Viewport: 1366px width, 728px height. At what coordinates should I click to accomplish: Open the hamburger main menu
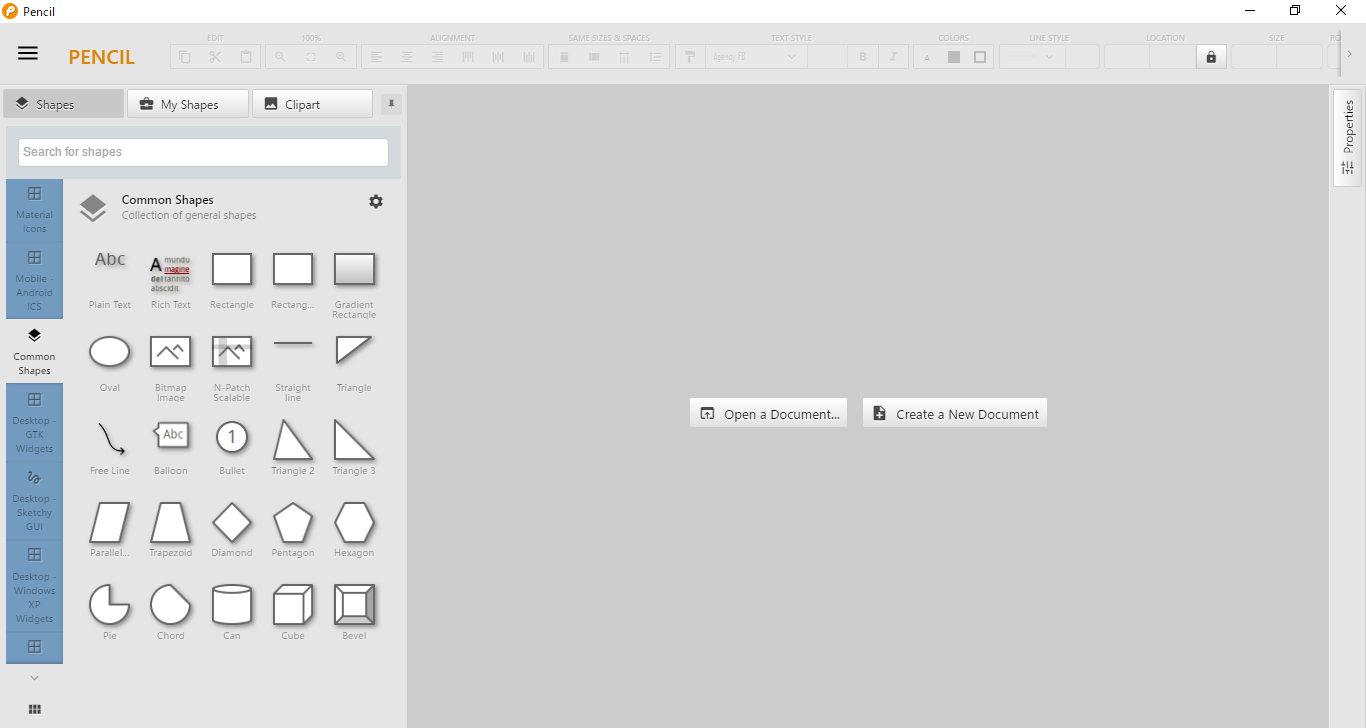[28, 54]
